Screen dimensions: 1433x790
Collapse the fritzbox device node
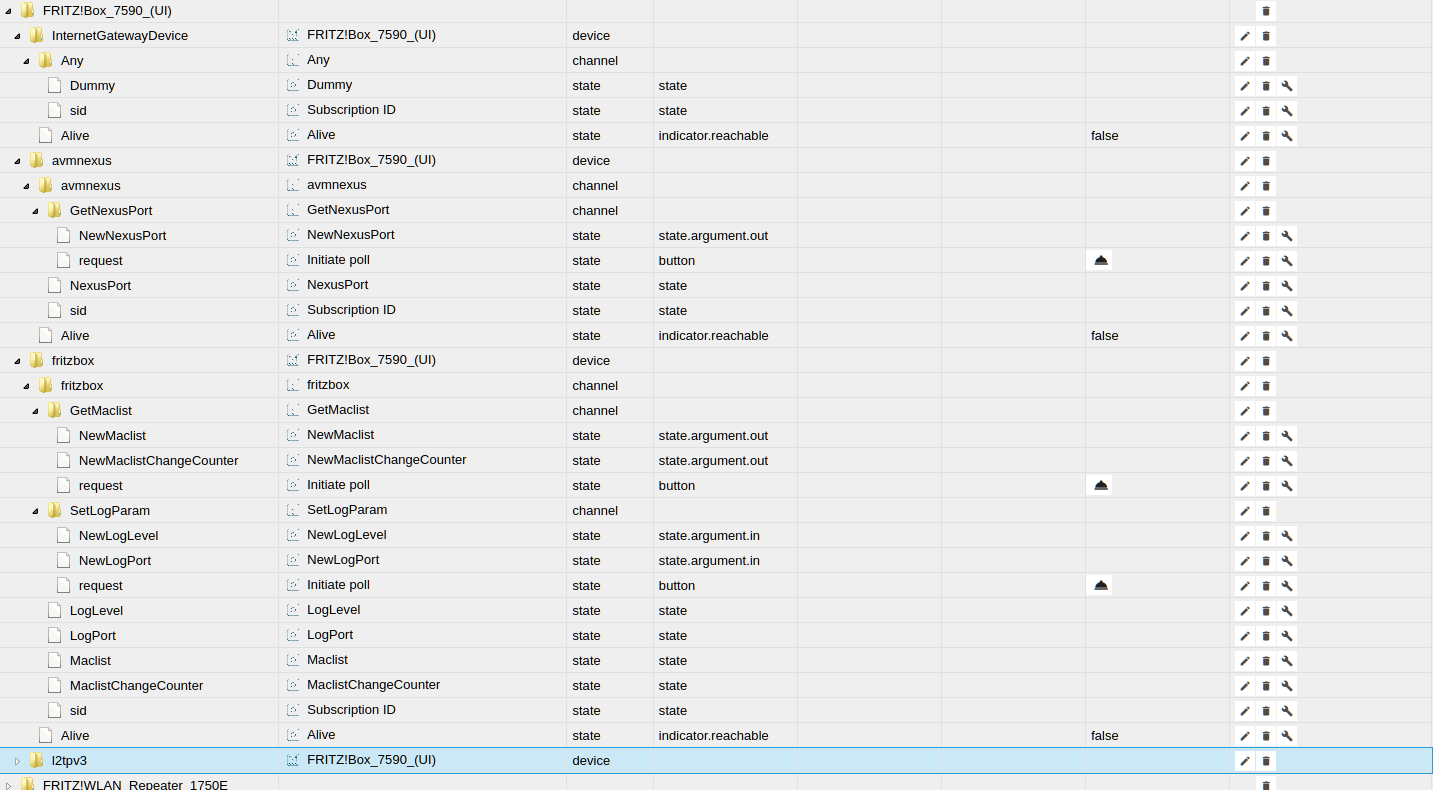(17, 361)
